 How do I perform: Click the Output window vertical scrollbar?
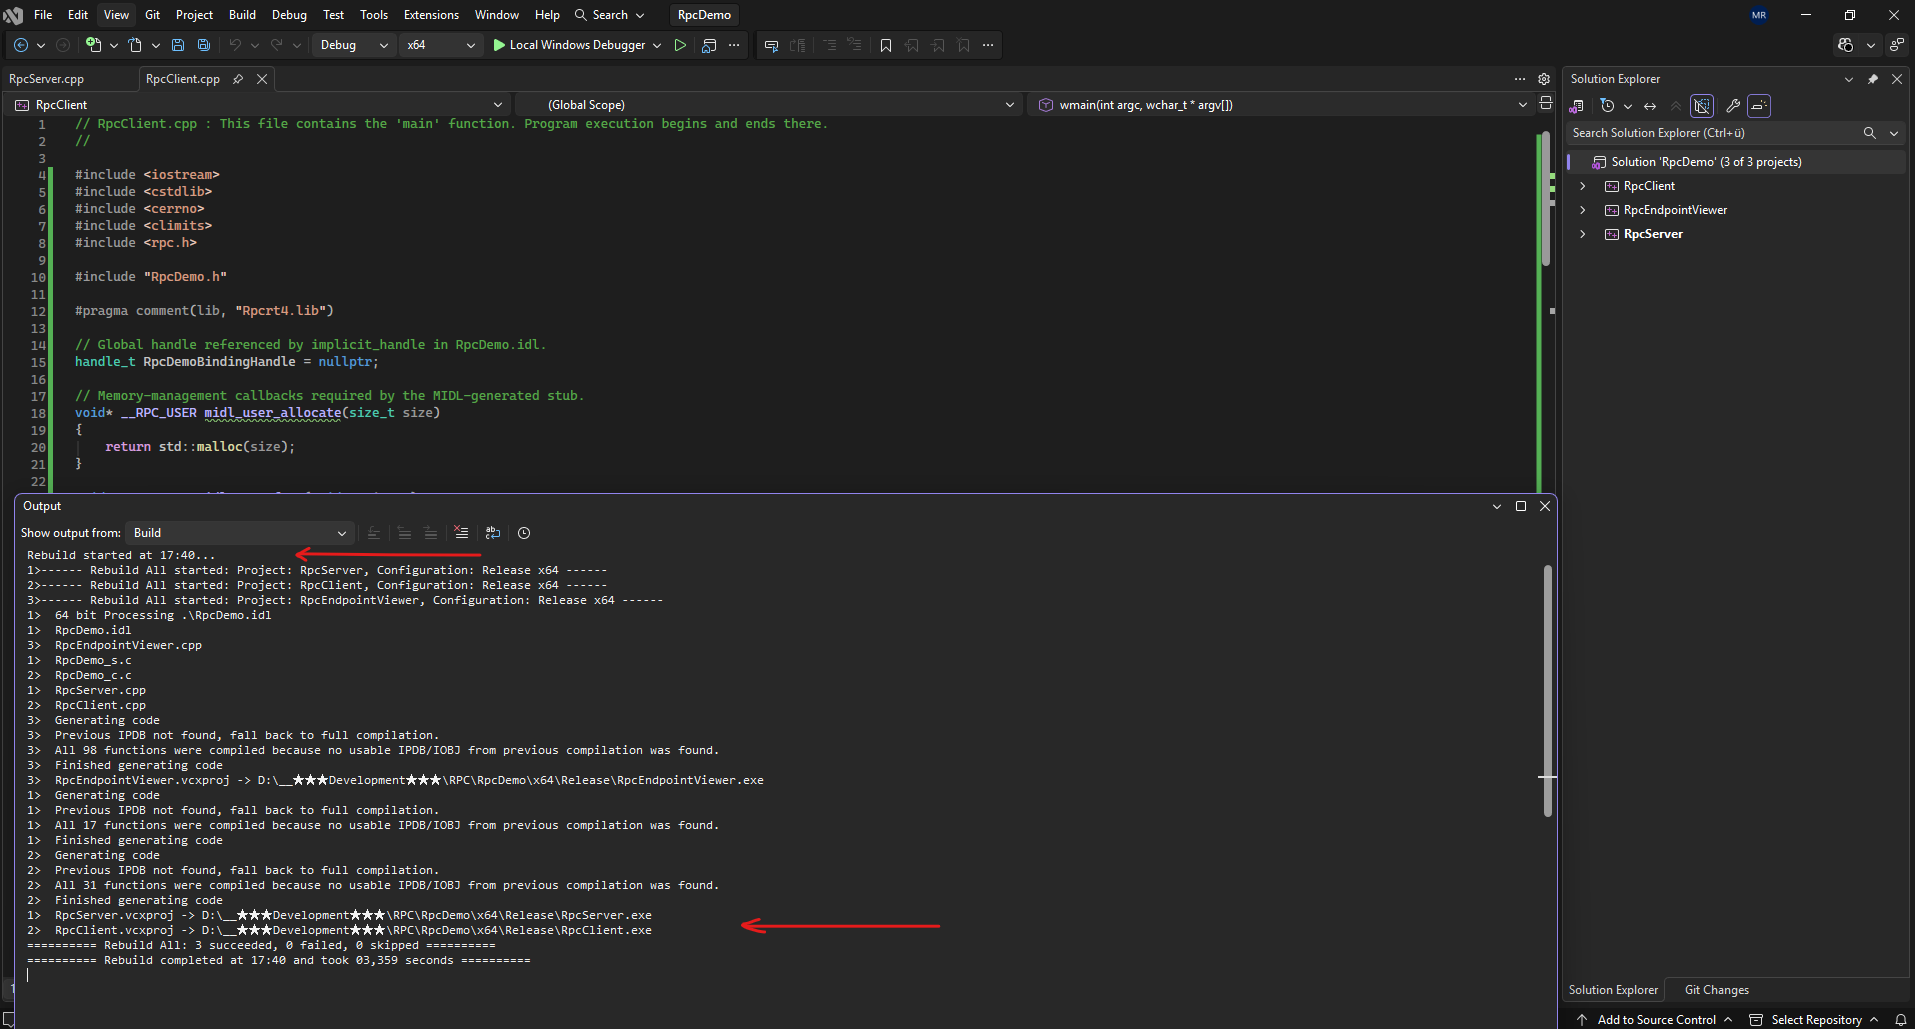click(x=1547, y=691)
